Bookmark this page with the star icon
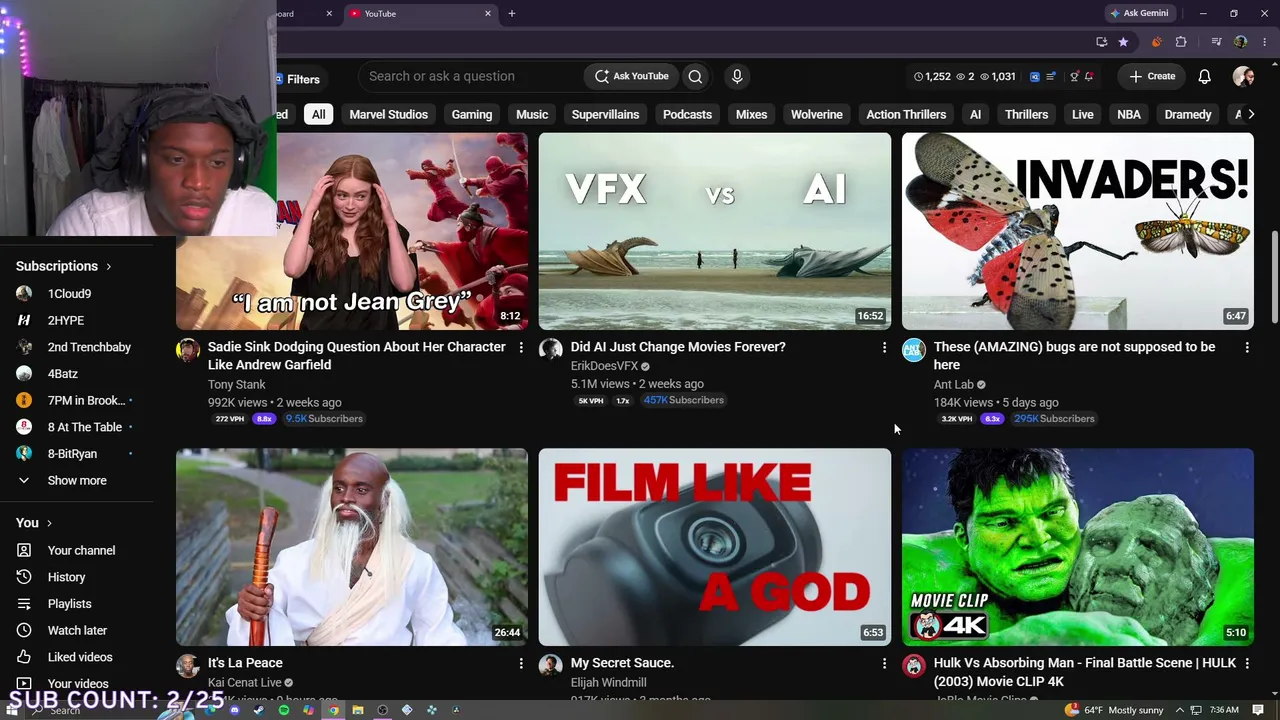Viewport: 1280px width, 720px height. 1123,42
